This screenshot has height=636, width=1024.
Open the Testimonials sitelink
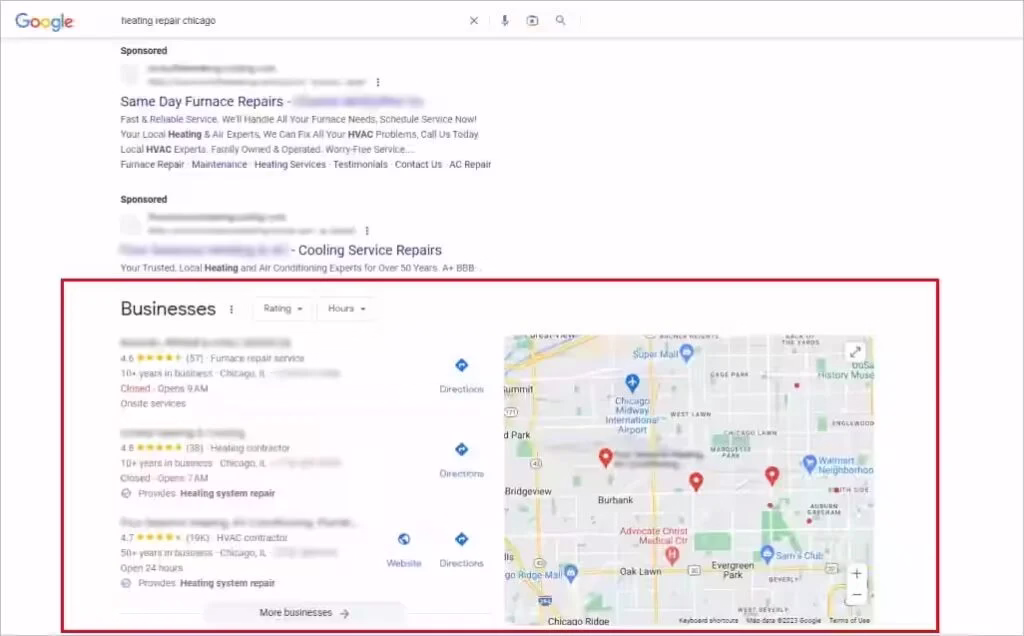coord(360,165)
